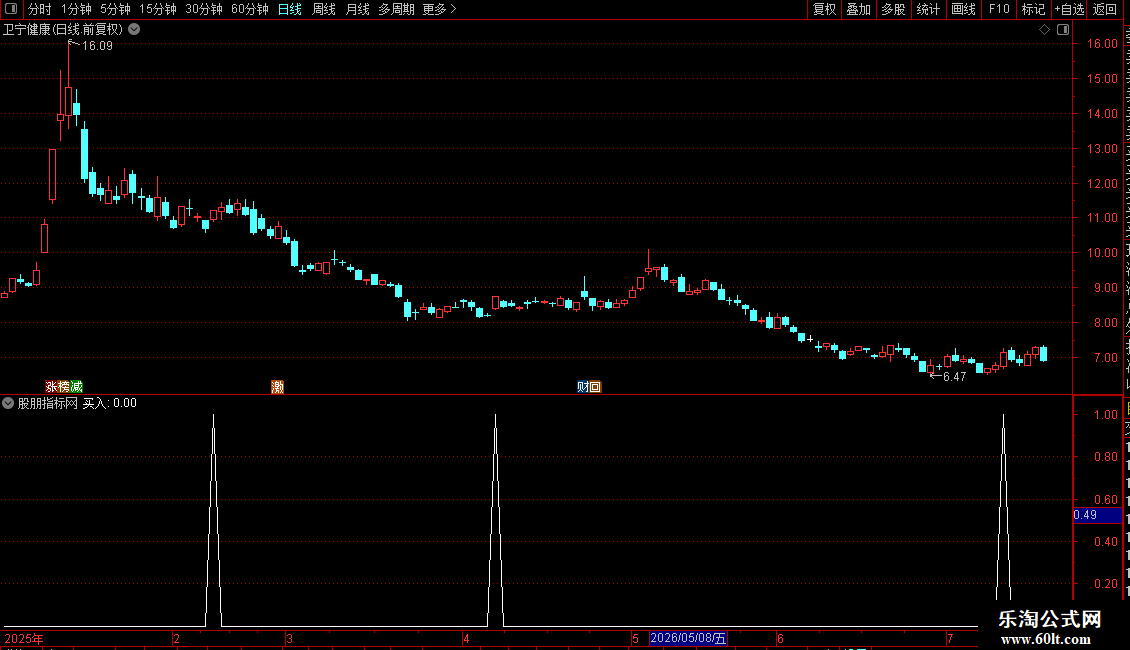Click the 6.47 low price label

pyautogui.click(x=954, y=377)
